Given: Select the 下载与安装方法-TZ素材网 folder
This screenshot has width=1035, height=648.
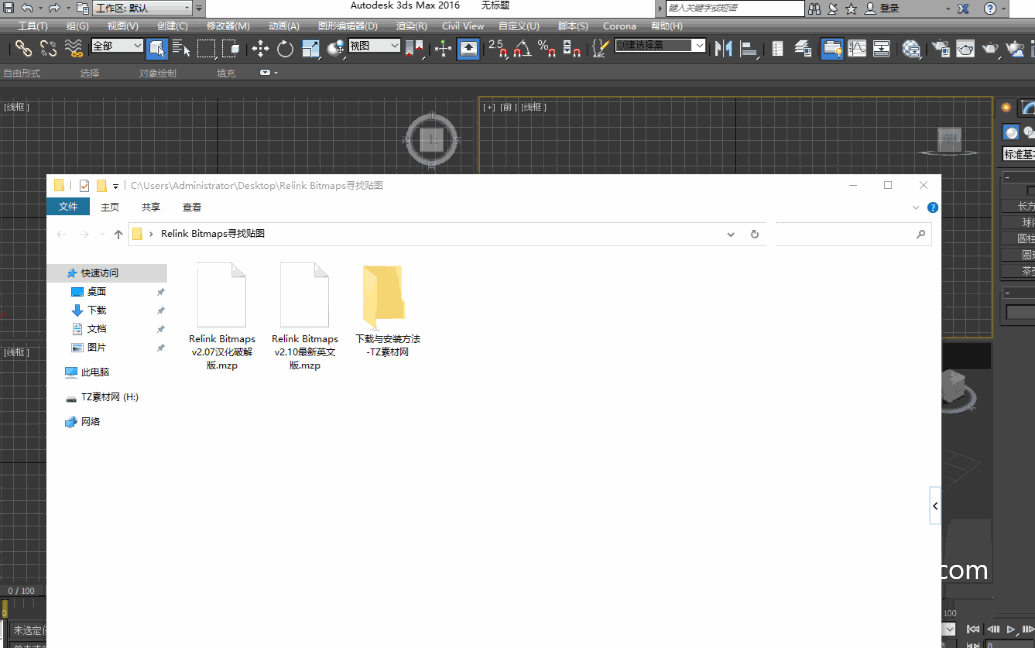Looking at the screenshot, I should click(387, 311).
